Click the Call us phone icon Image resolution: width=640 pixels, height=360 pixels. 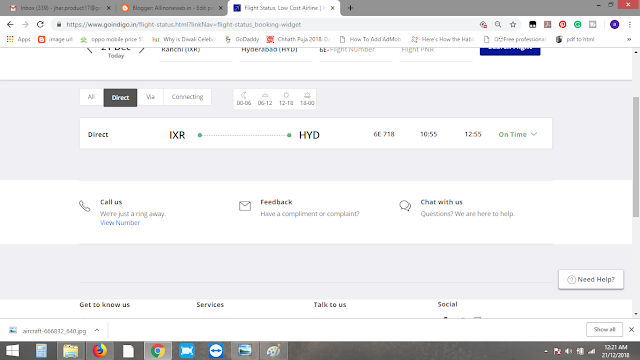click(84, 206)
